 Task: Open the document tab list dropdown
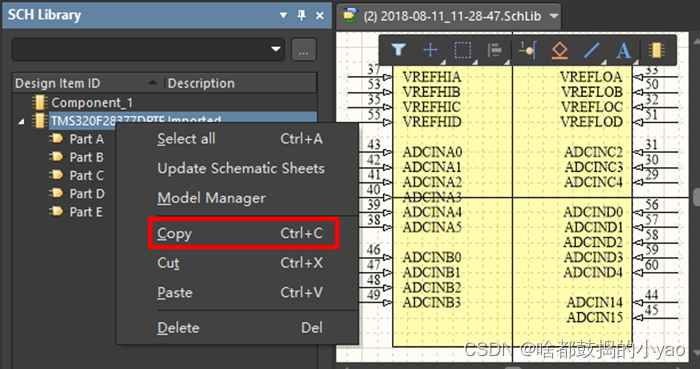coord(554,16)
